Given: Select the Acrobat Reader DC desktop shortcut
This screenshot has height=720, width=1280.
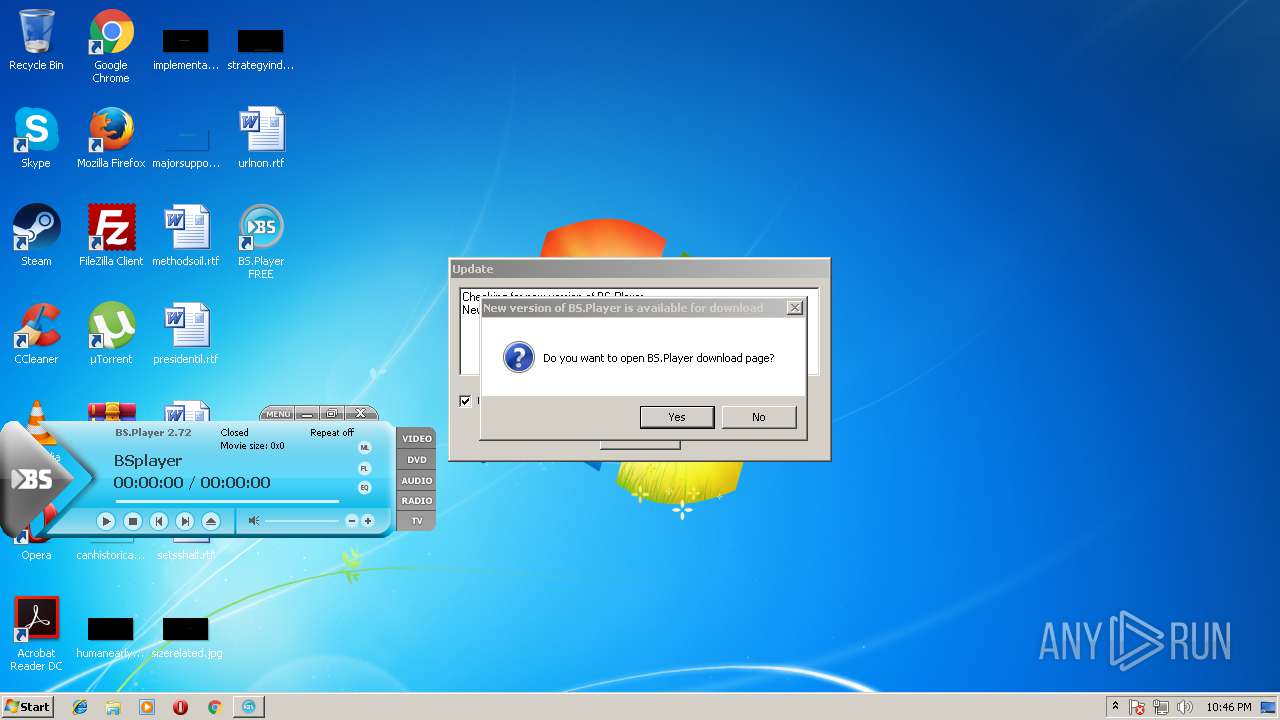Looking at the screenshot, I should (x=36, y=634).
